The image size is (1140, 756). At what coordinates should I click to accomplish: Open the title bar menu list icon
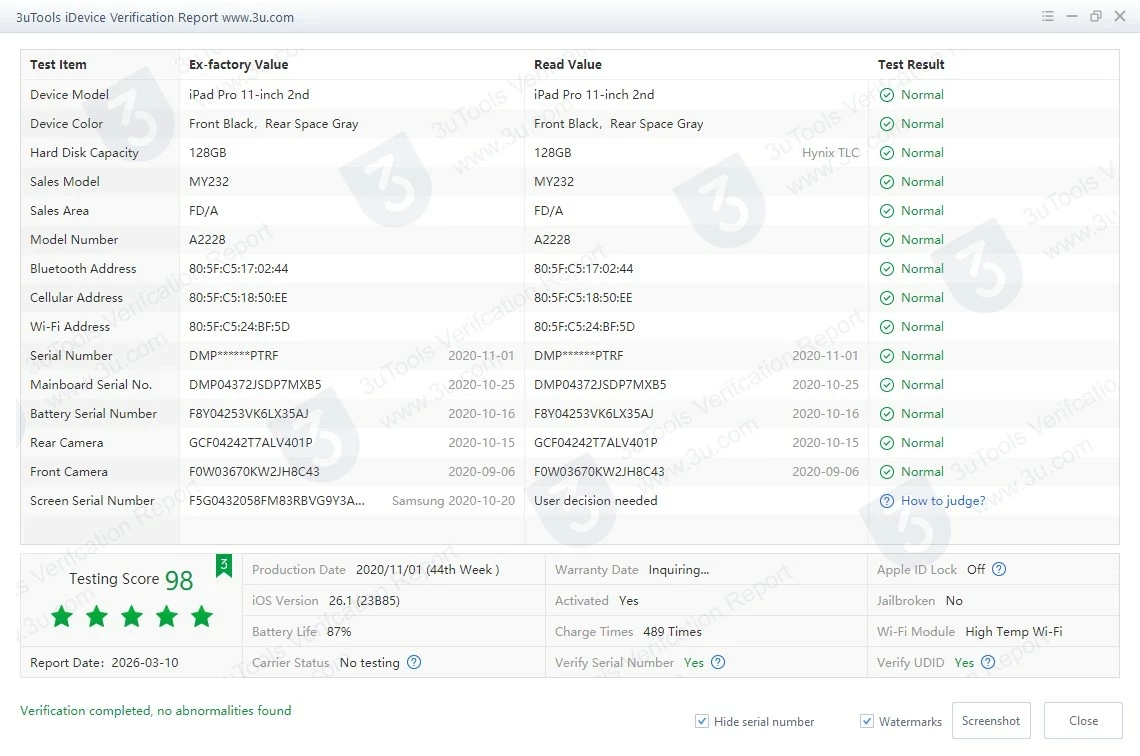(x=1047, y=17)
